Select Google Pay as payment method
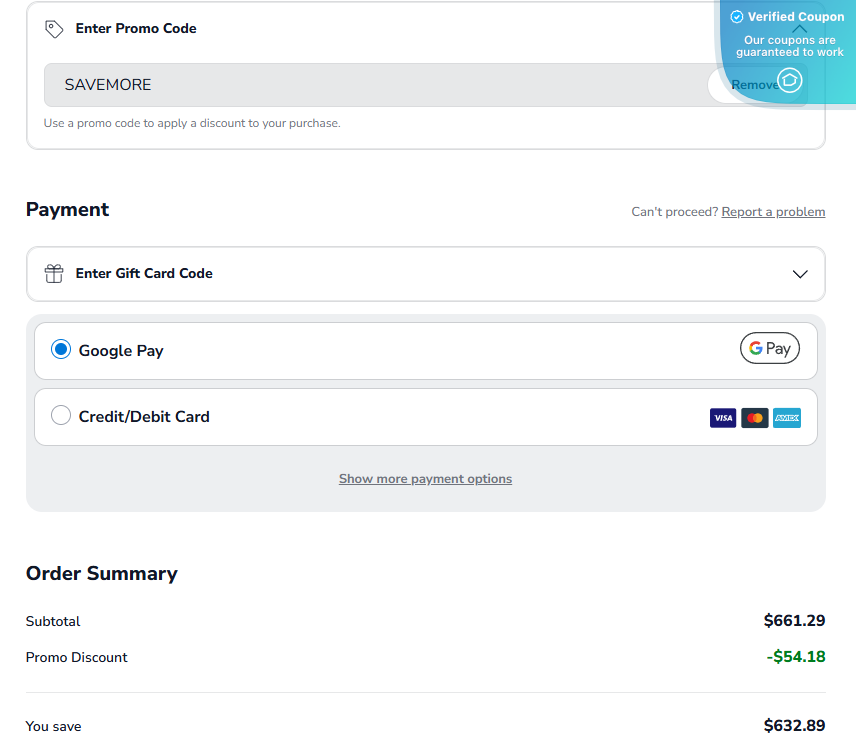This screenshot has height=751, width=856. click(60, 349)
